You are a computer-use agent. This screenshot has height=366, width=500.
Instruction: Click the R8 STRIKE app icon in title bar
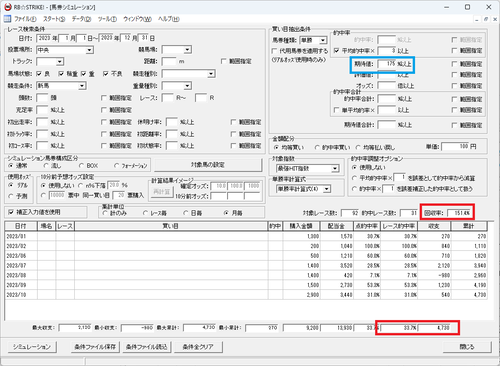click(8, 7)
